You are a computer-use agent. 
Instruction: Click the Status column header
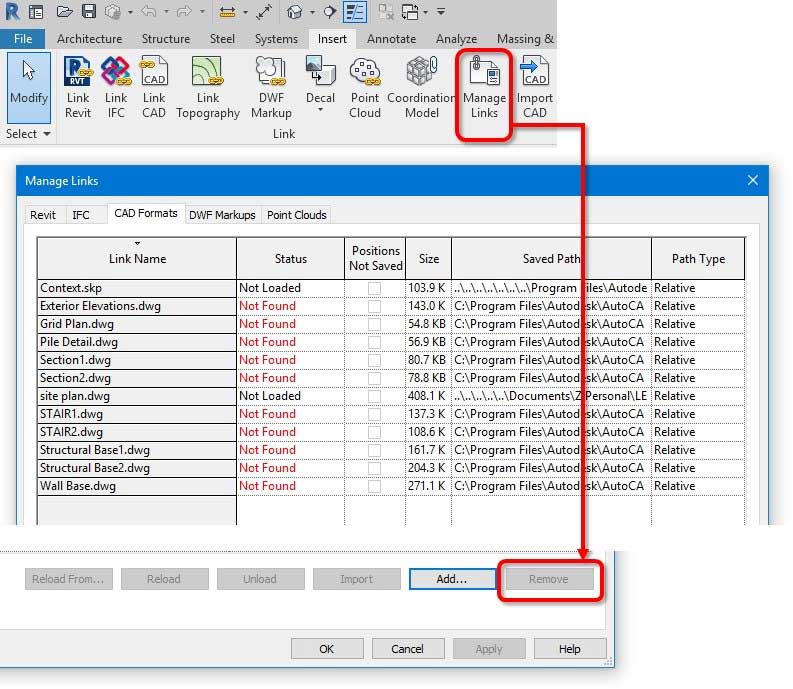tap(290, 259)
